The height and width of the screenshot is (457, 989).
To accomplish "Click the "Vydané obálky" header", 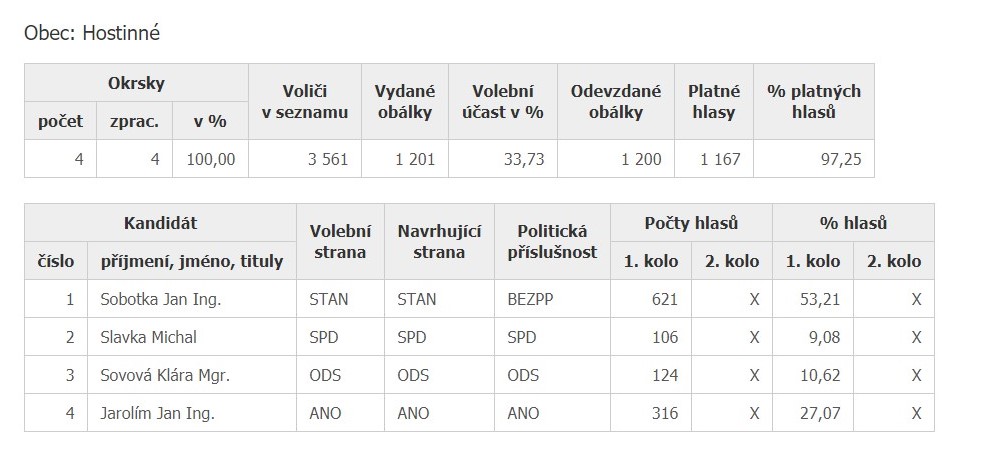I will [x=404, y=102].
